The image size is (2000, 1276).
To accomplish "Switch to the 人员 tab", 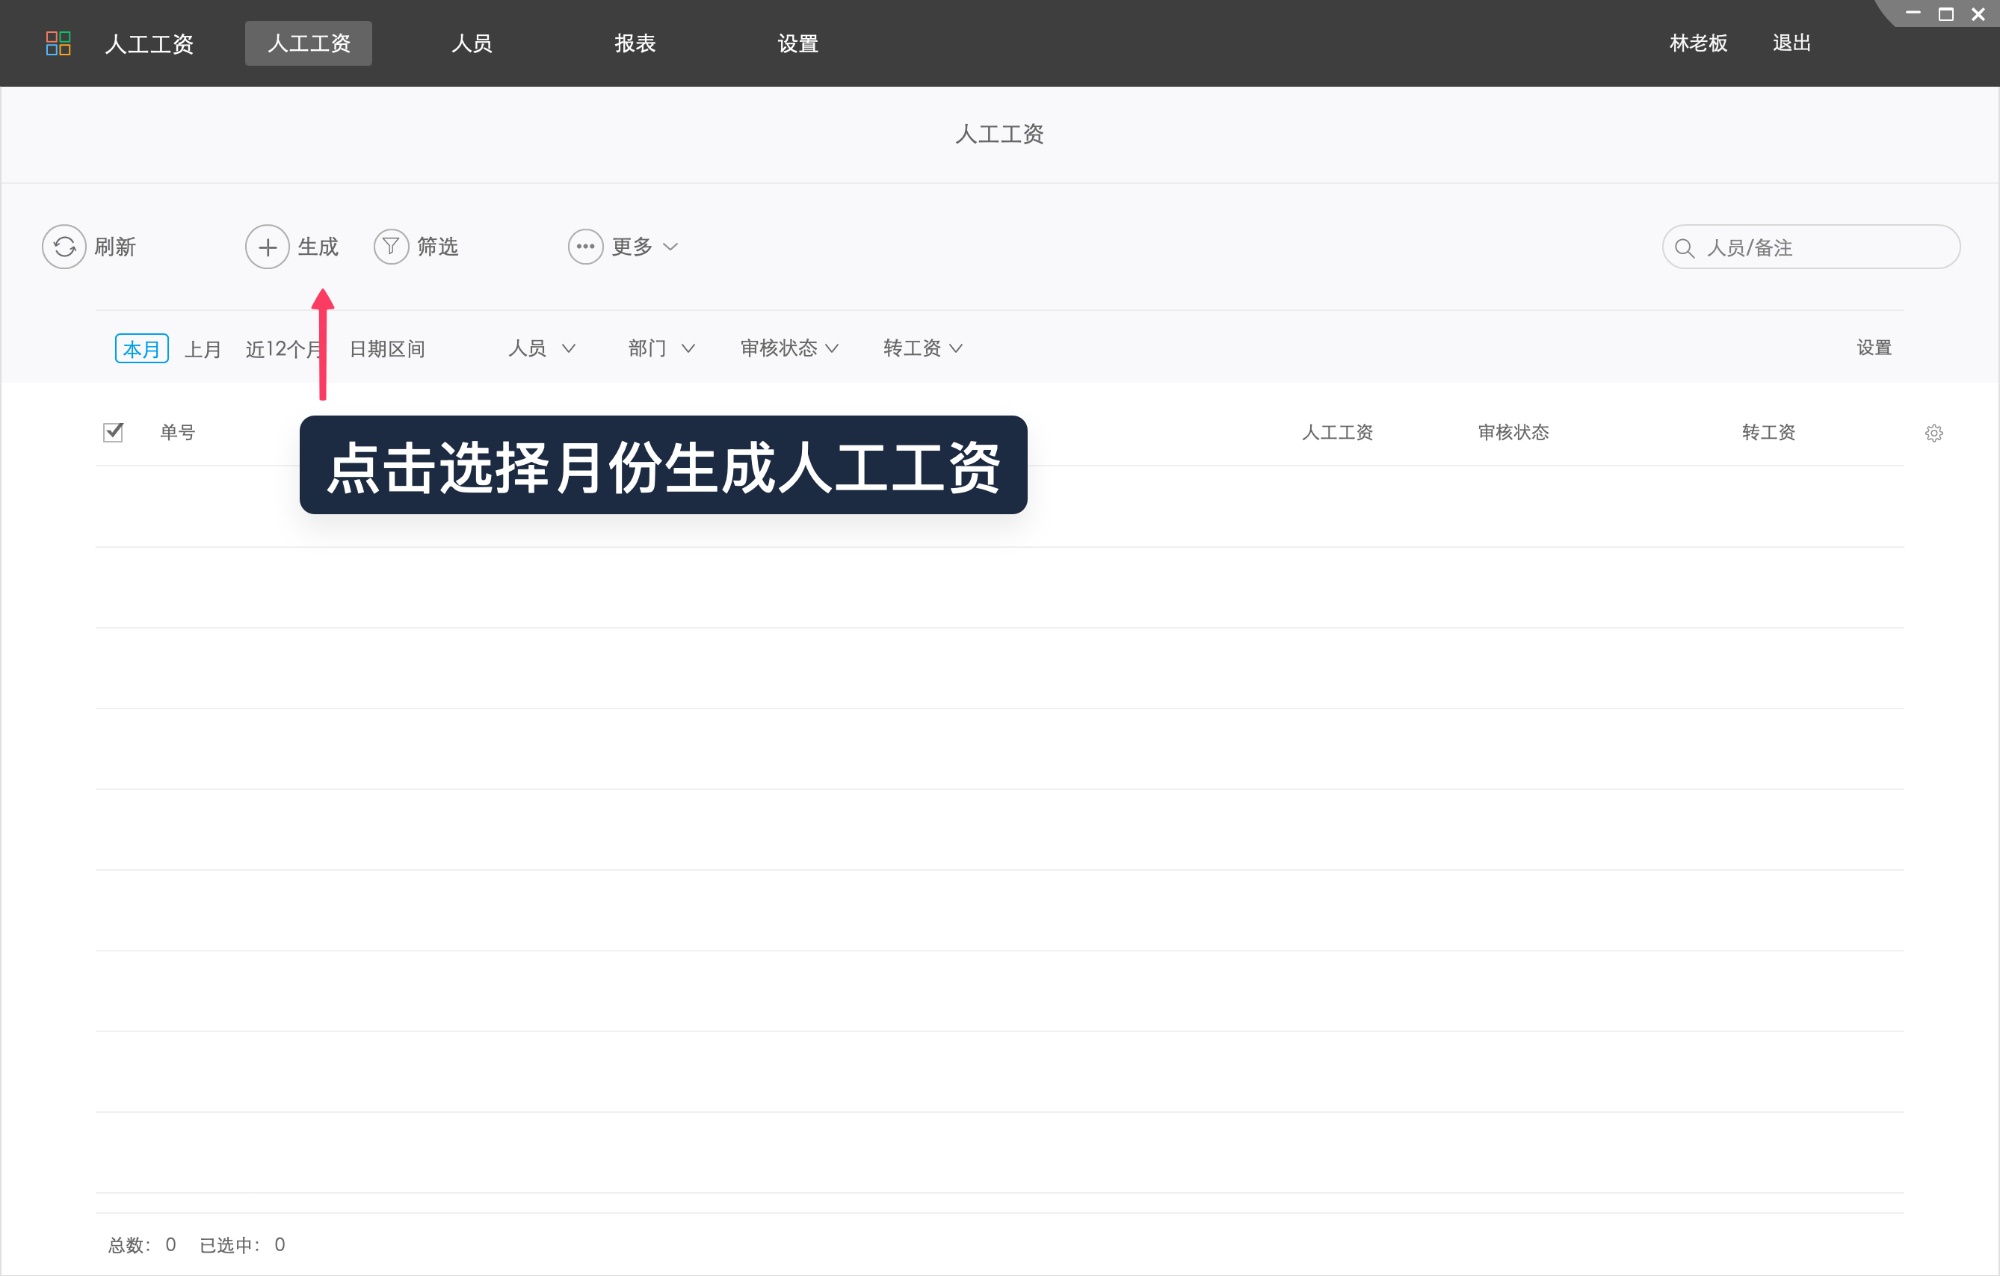I will pos(470,43).
